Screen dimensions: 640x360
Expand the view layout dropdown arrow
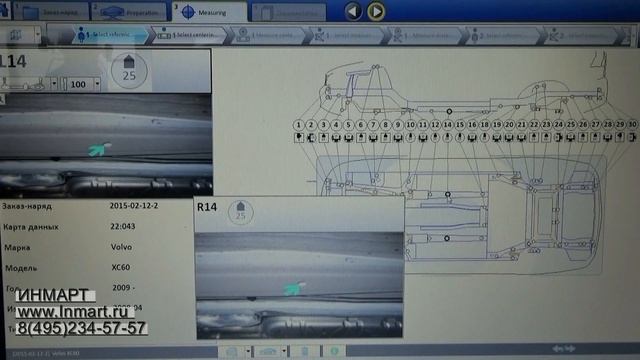[38, 35]
